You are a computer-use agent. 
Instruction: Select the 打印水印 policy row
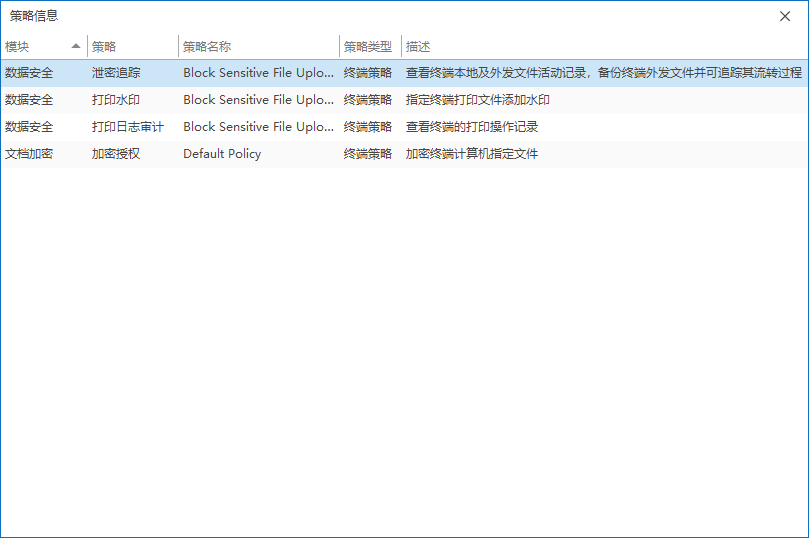pos(116,100)
